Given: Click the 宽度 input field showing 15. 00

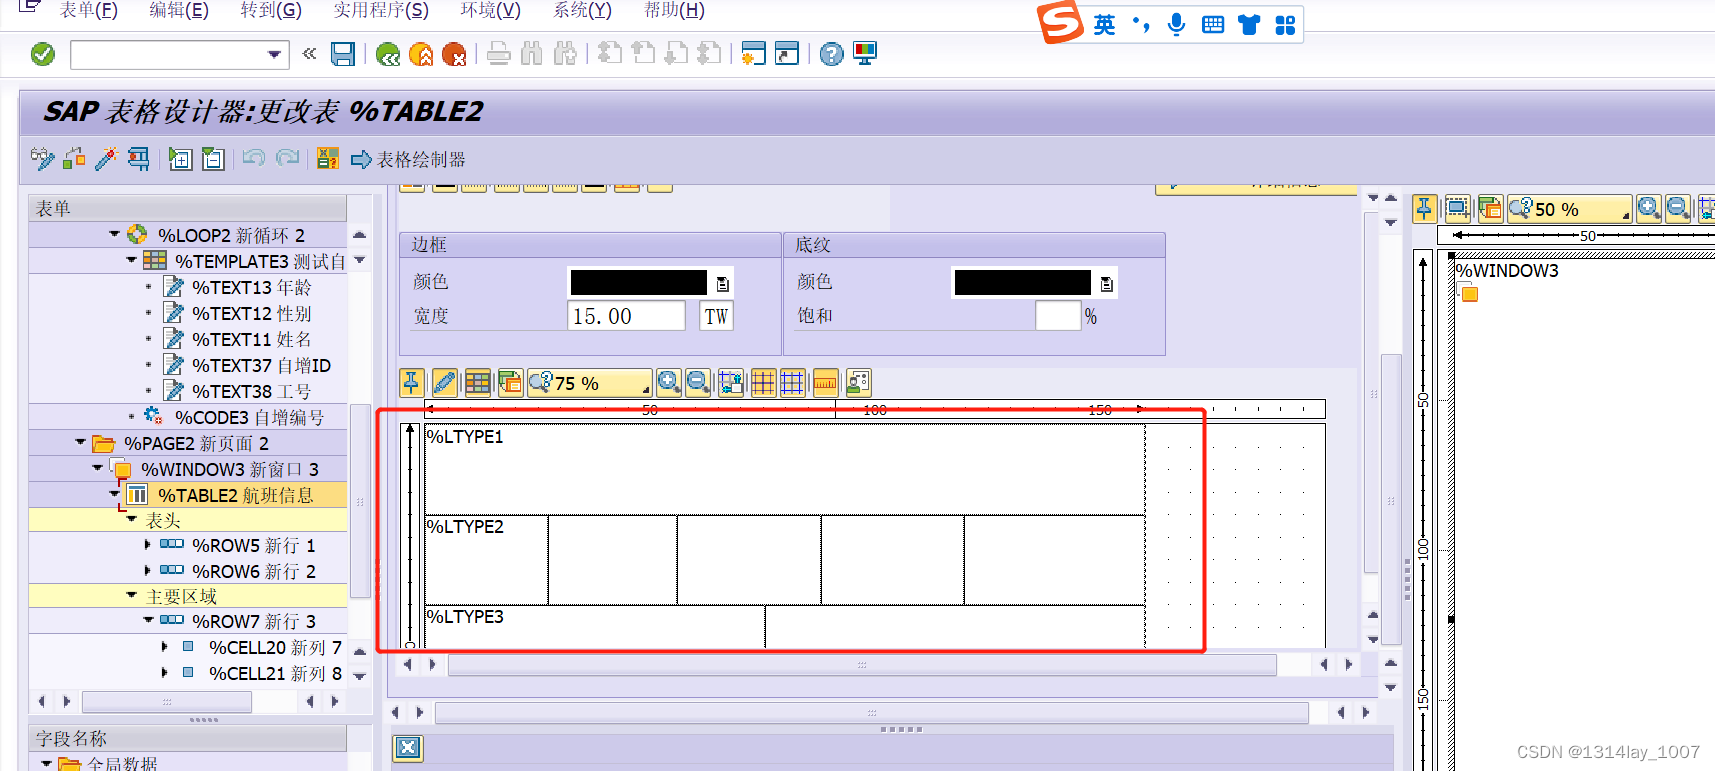Looking at the screenshot, I should point(626,316).
